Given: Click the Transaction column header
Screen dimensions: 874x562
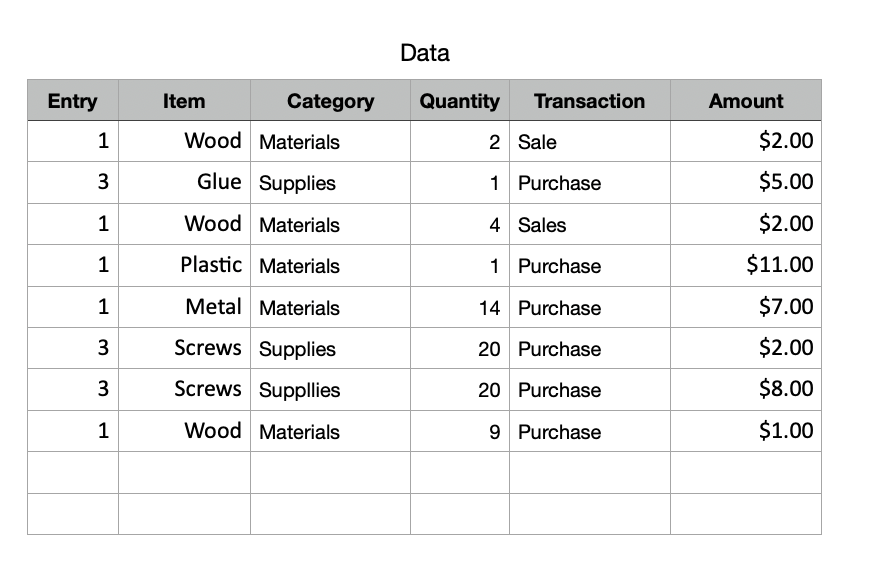Looking at the screenshot, I should point(589,101).
